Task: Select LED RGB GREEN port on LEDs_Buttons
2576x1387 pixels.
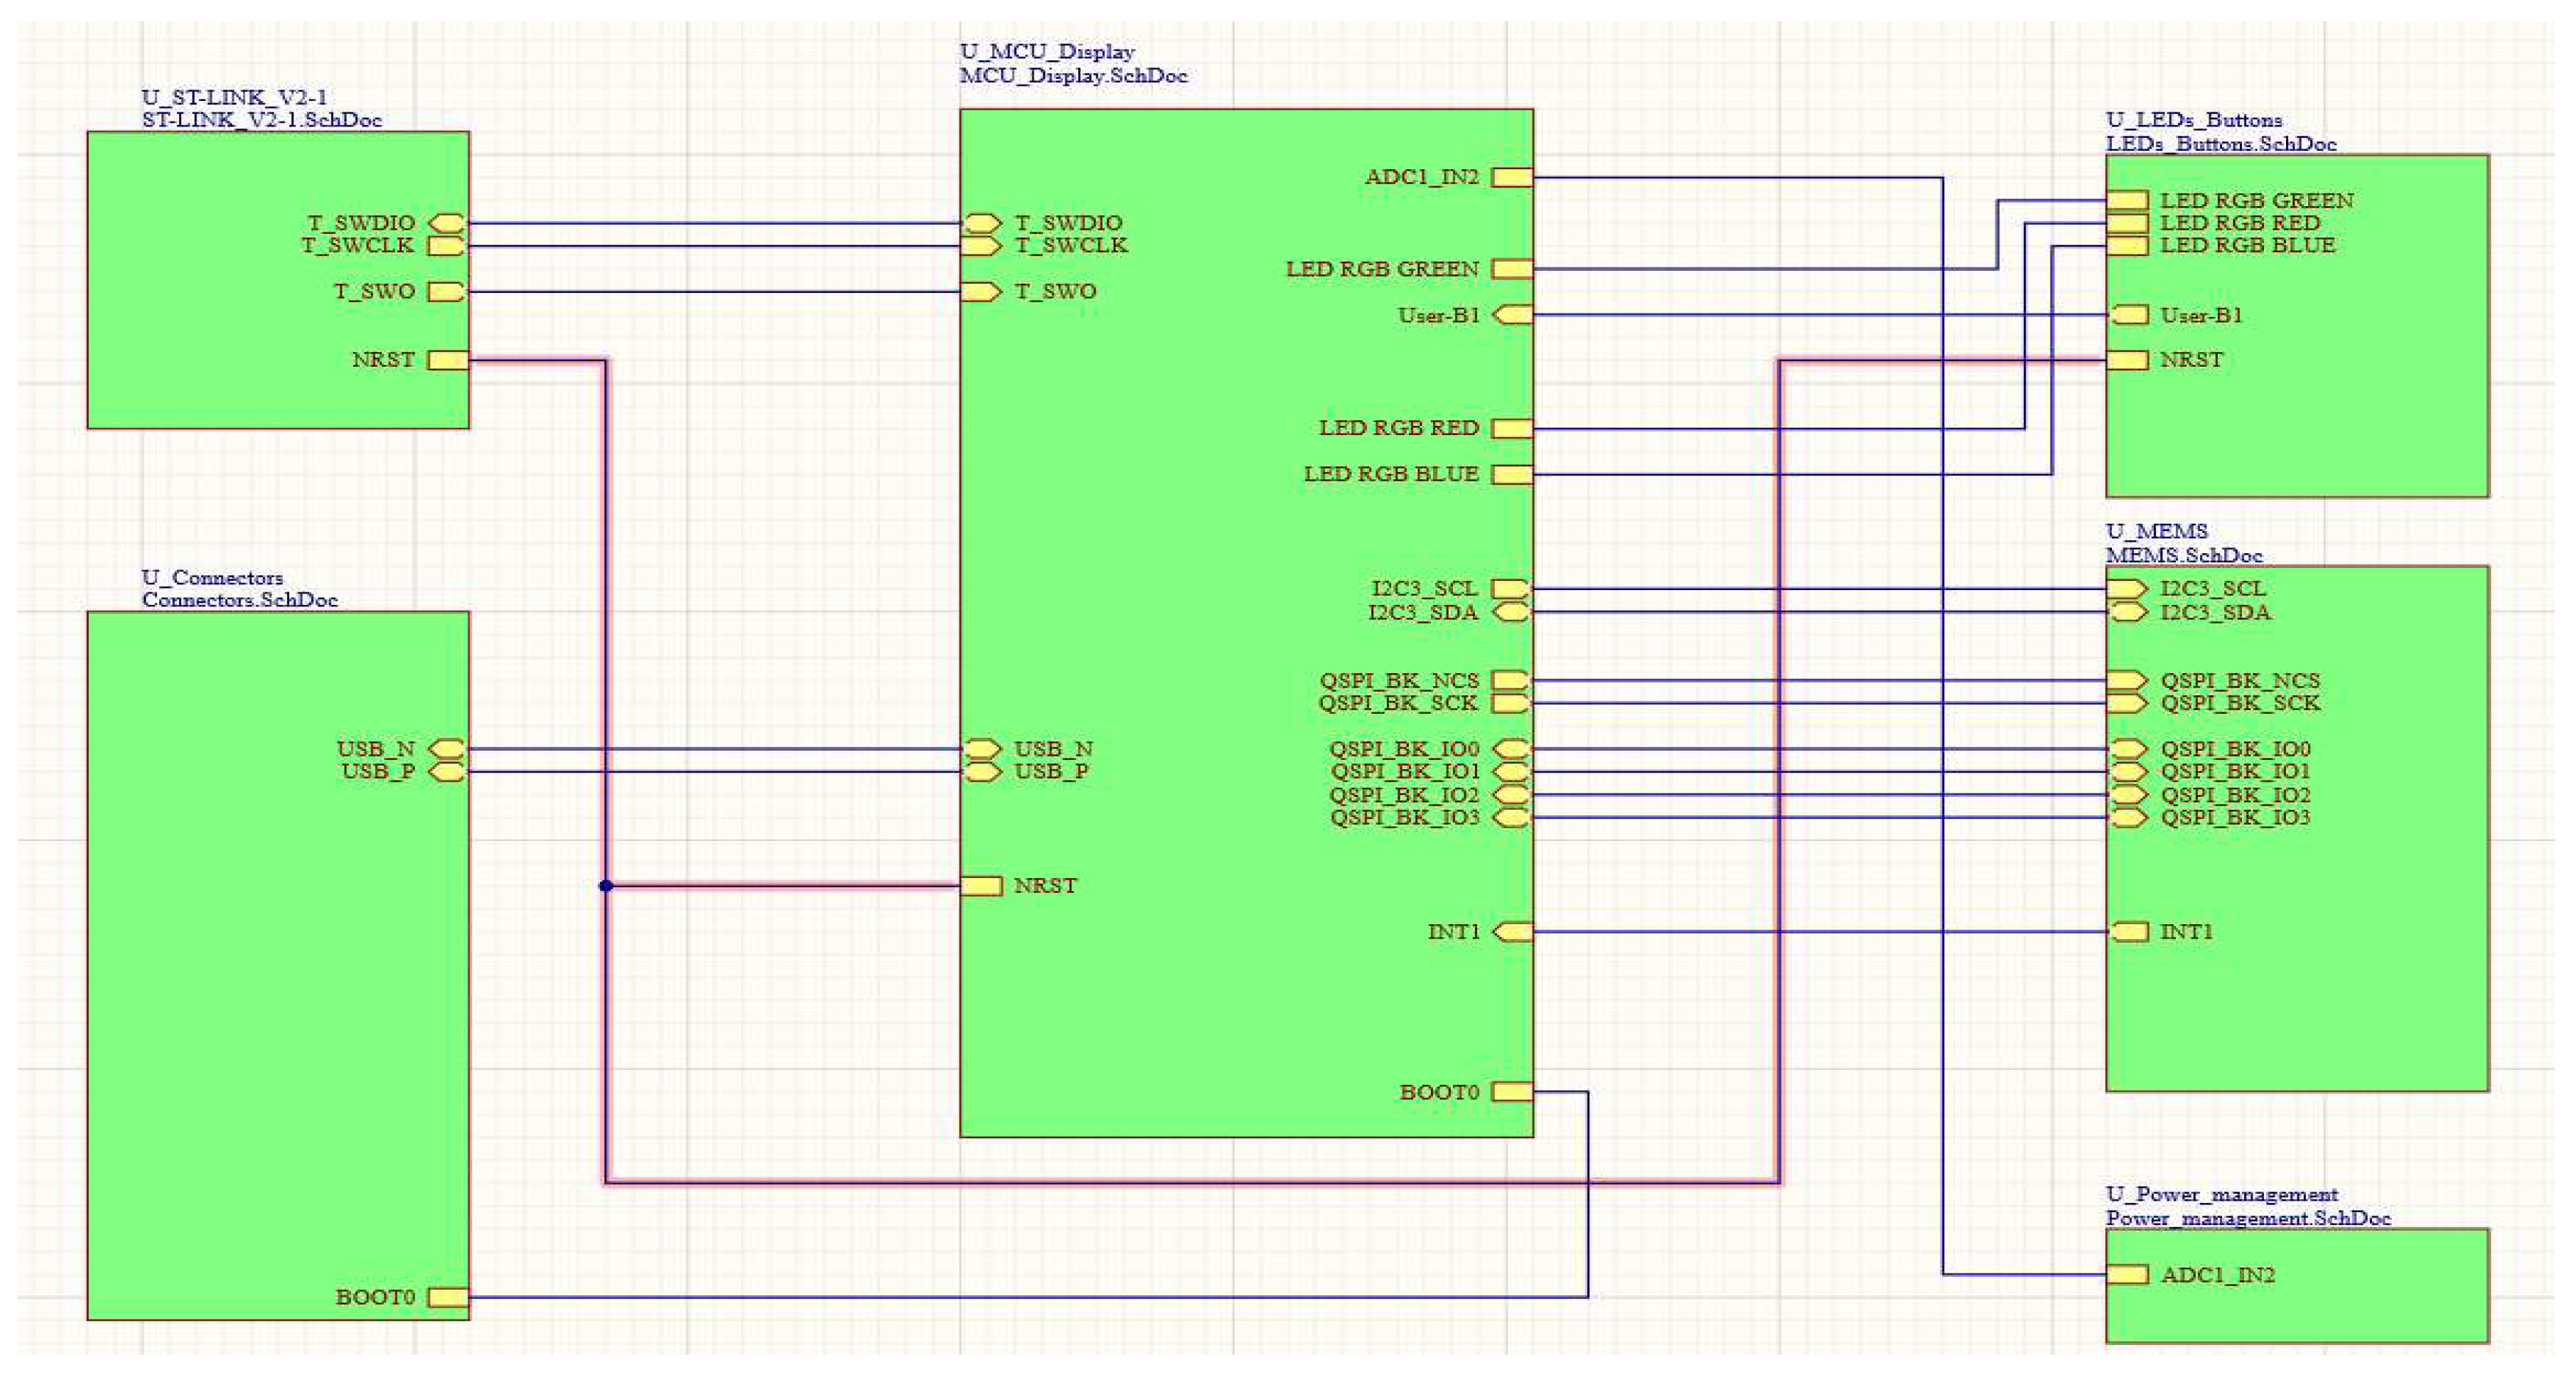Action: [2128, 201]
